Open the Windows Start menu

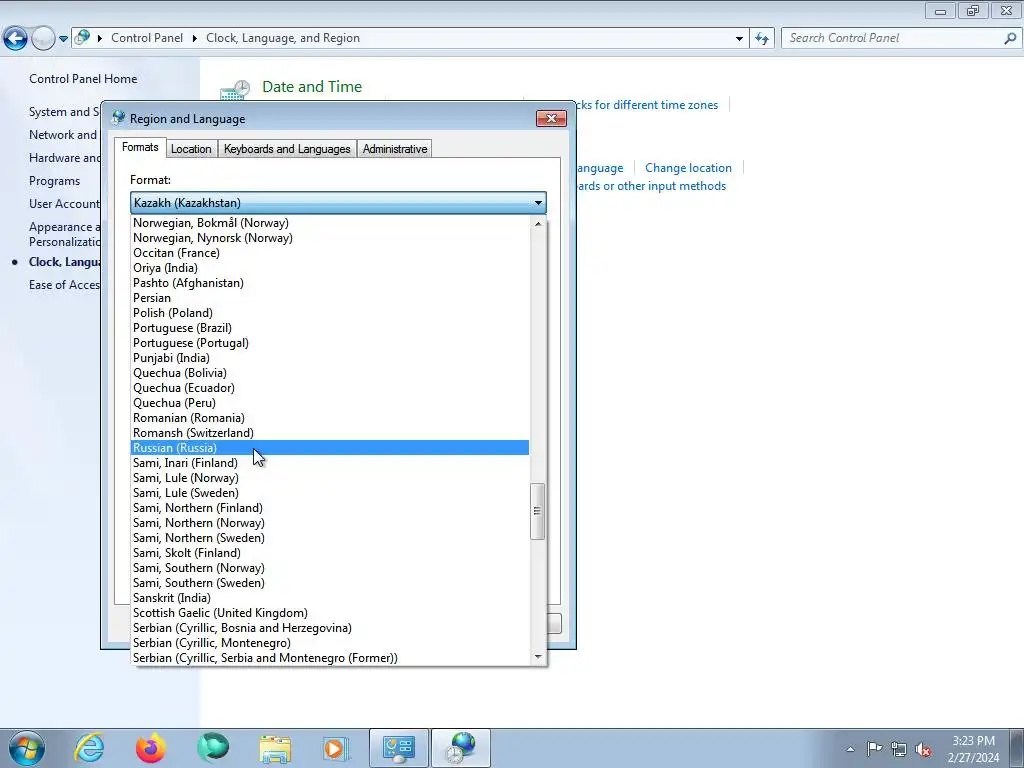click(x=27, y=748)
